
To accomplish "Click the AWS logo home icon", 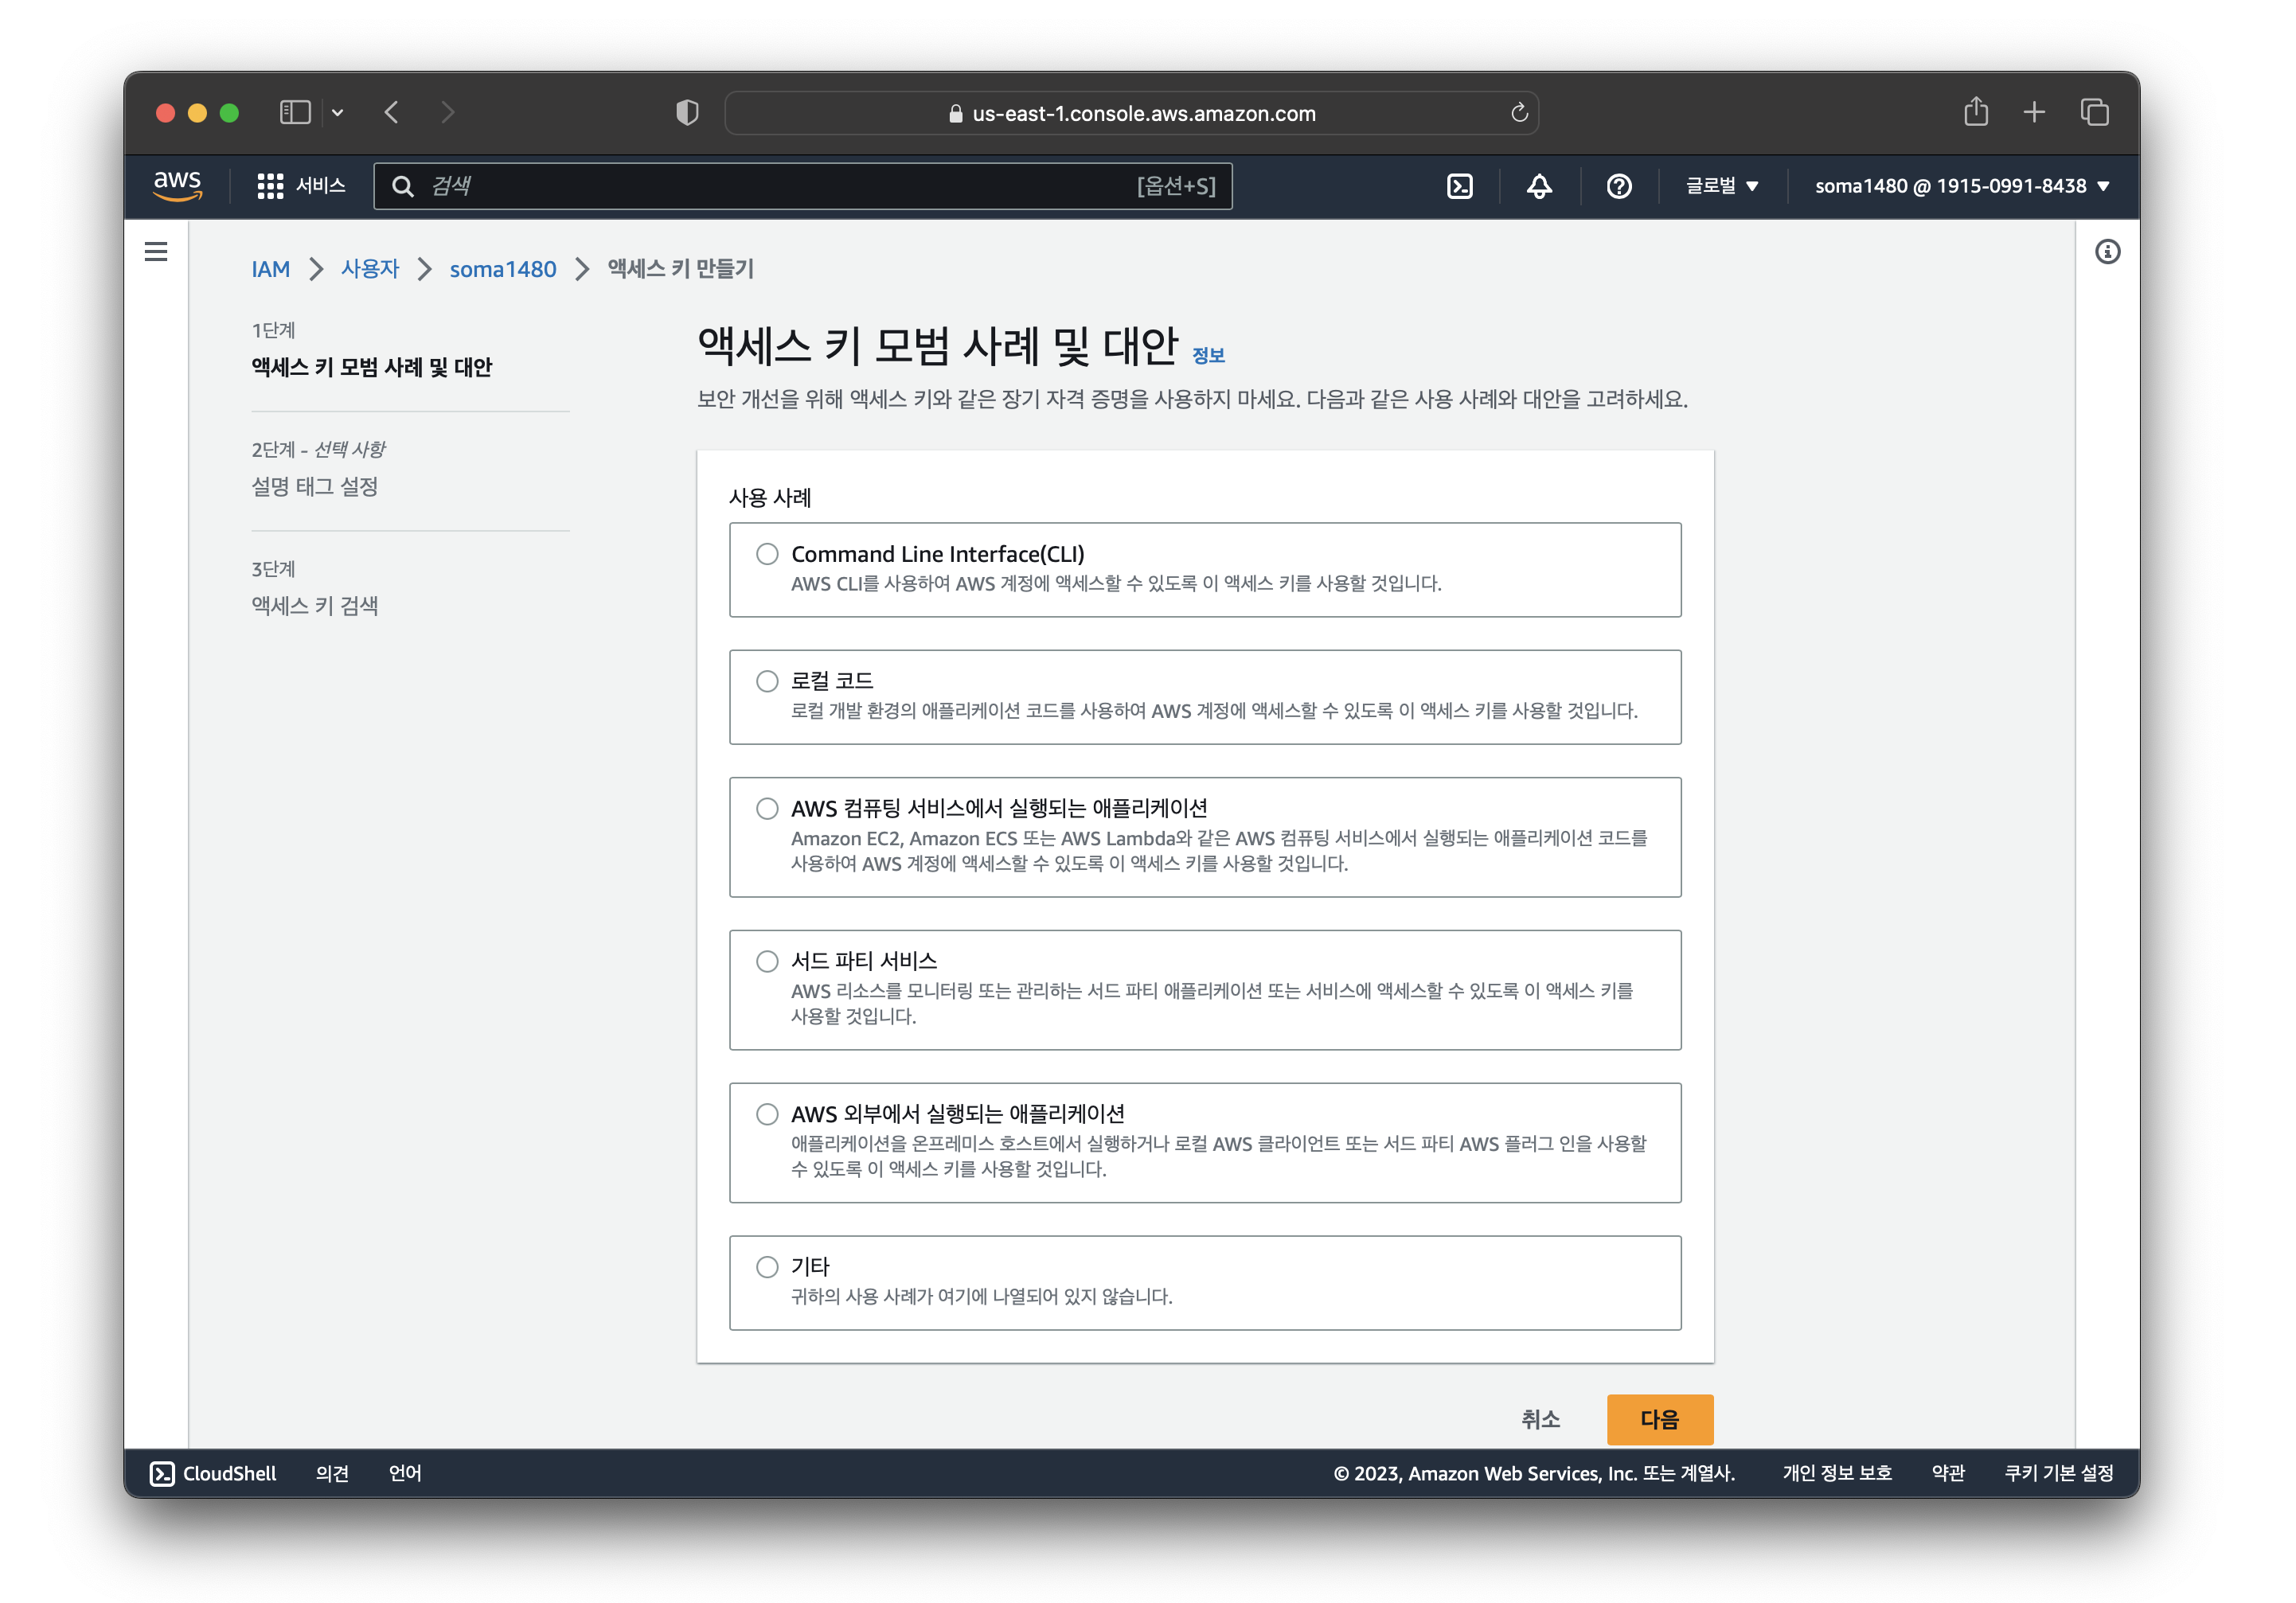I will click(178, 186).
